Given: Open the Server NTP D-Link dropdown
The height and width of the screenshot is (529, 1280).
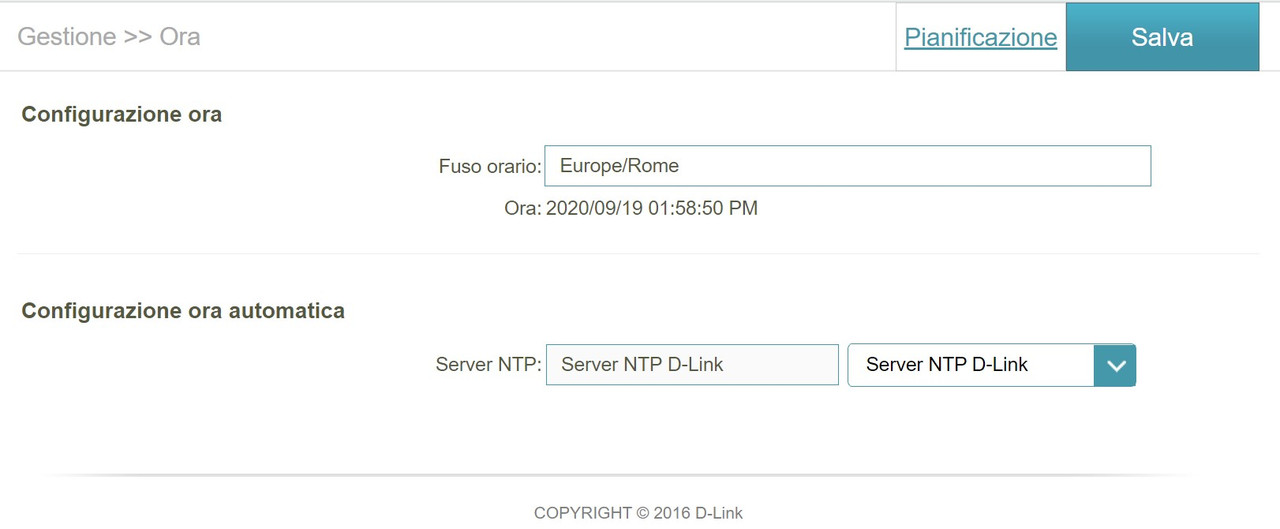Looking at the screenshot, I should [x=991, y=365].
